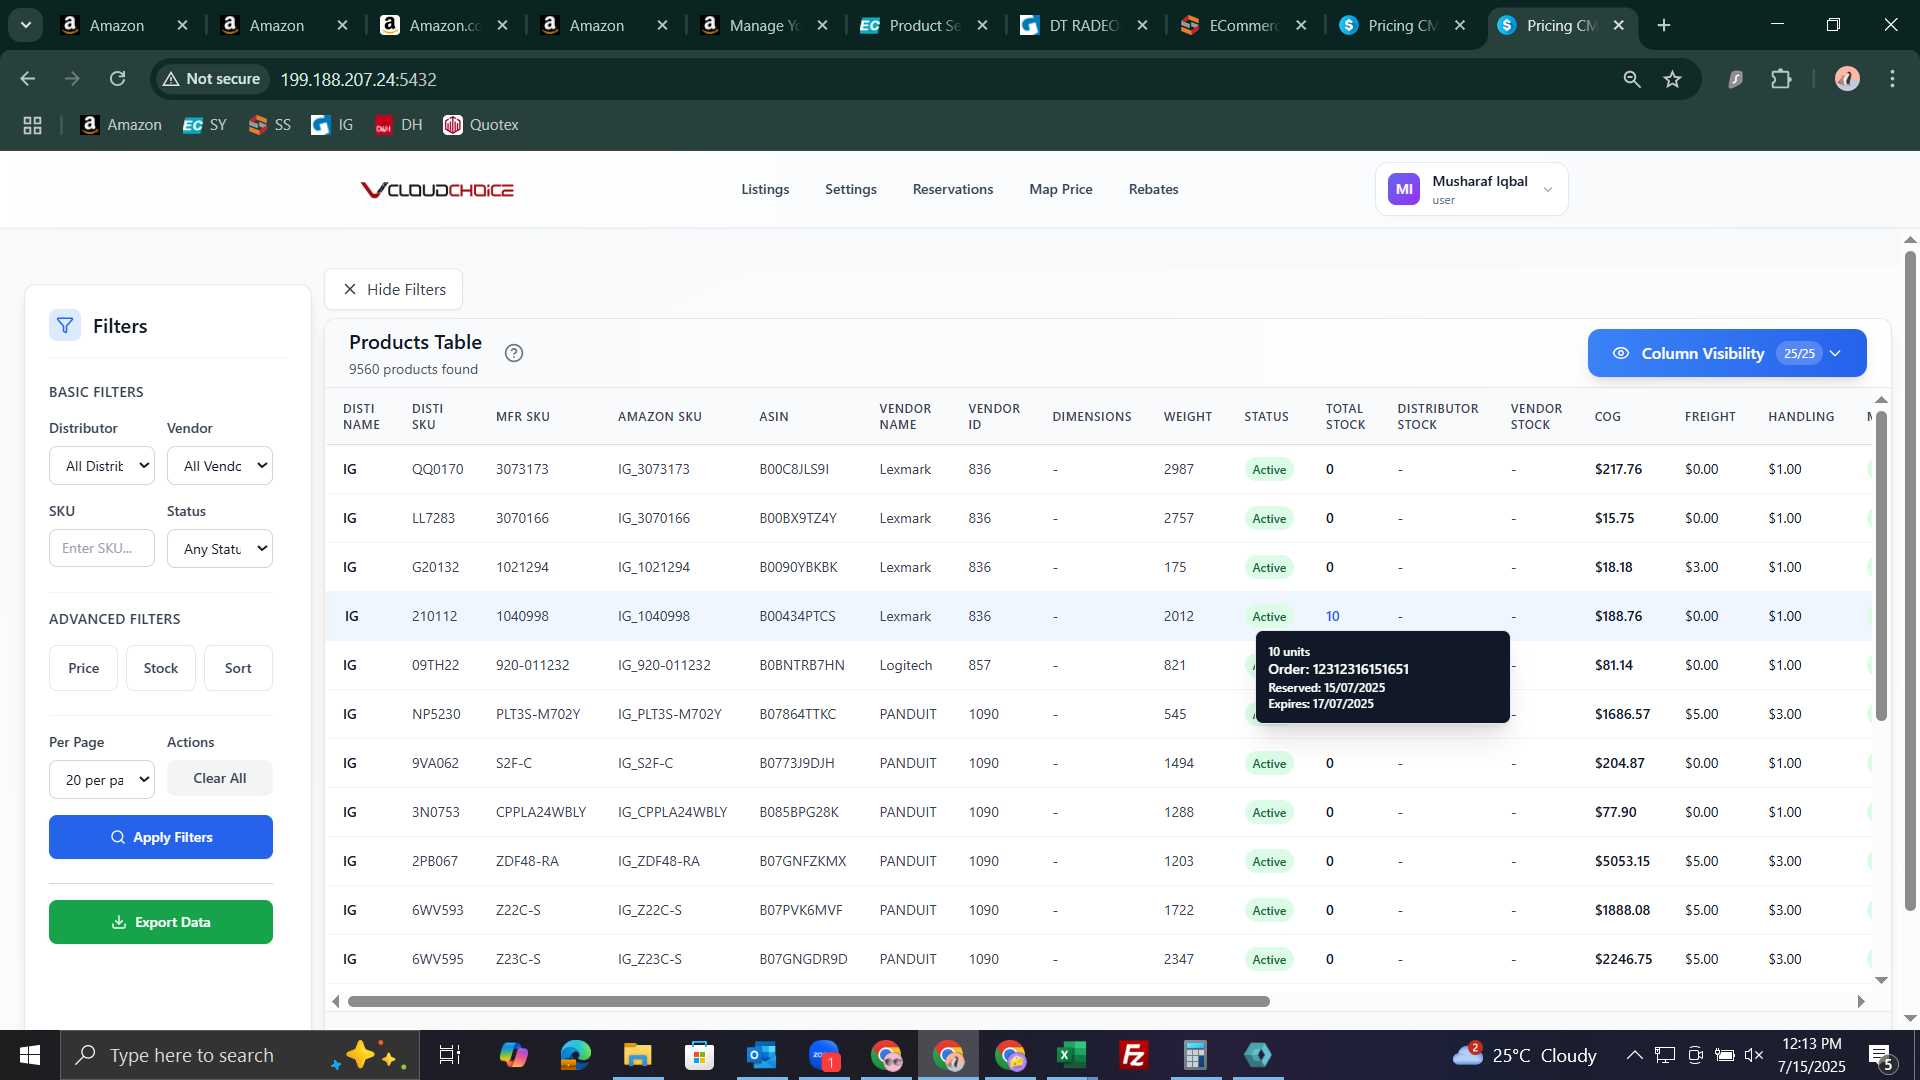Click the $5053.15 COG value

(1622, 861)
